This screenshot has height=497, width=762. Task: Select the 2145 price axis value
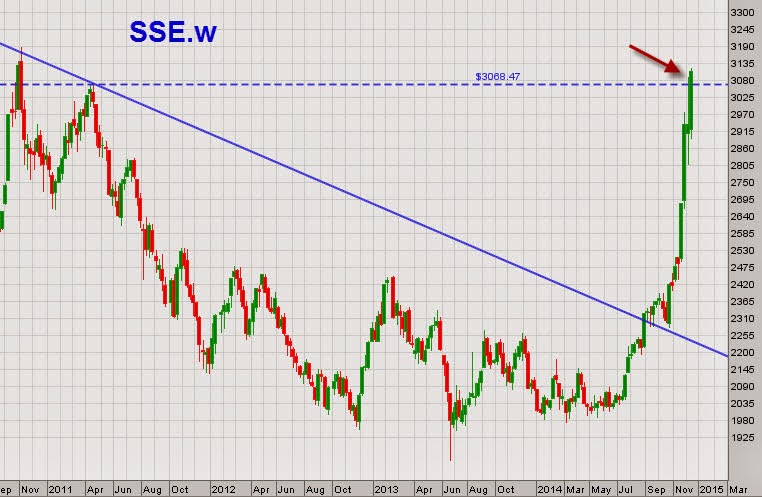(743, 370)
